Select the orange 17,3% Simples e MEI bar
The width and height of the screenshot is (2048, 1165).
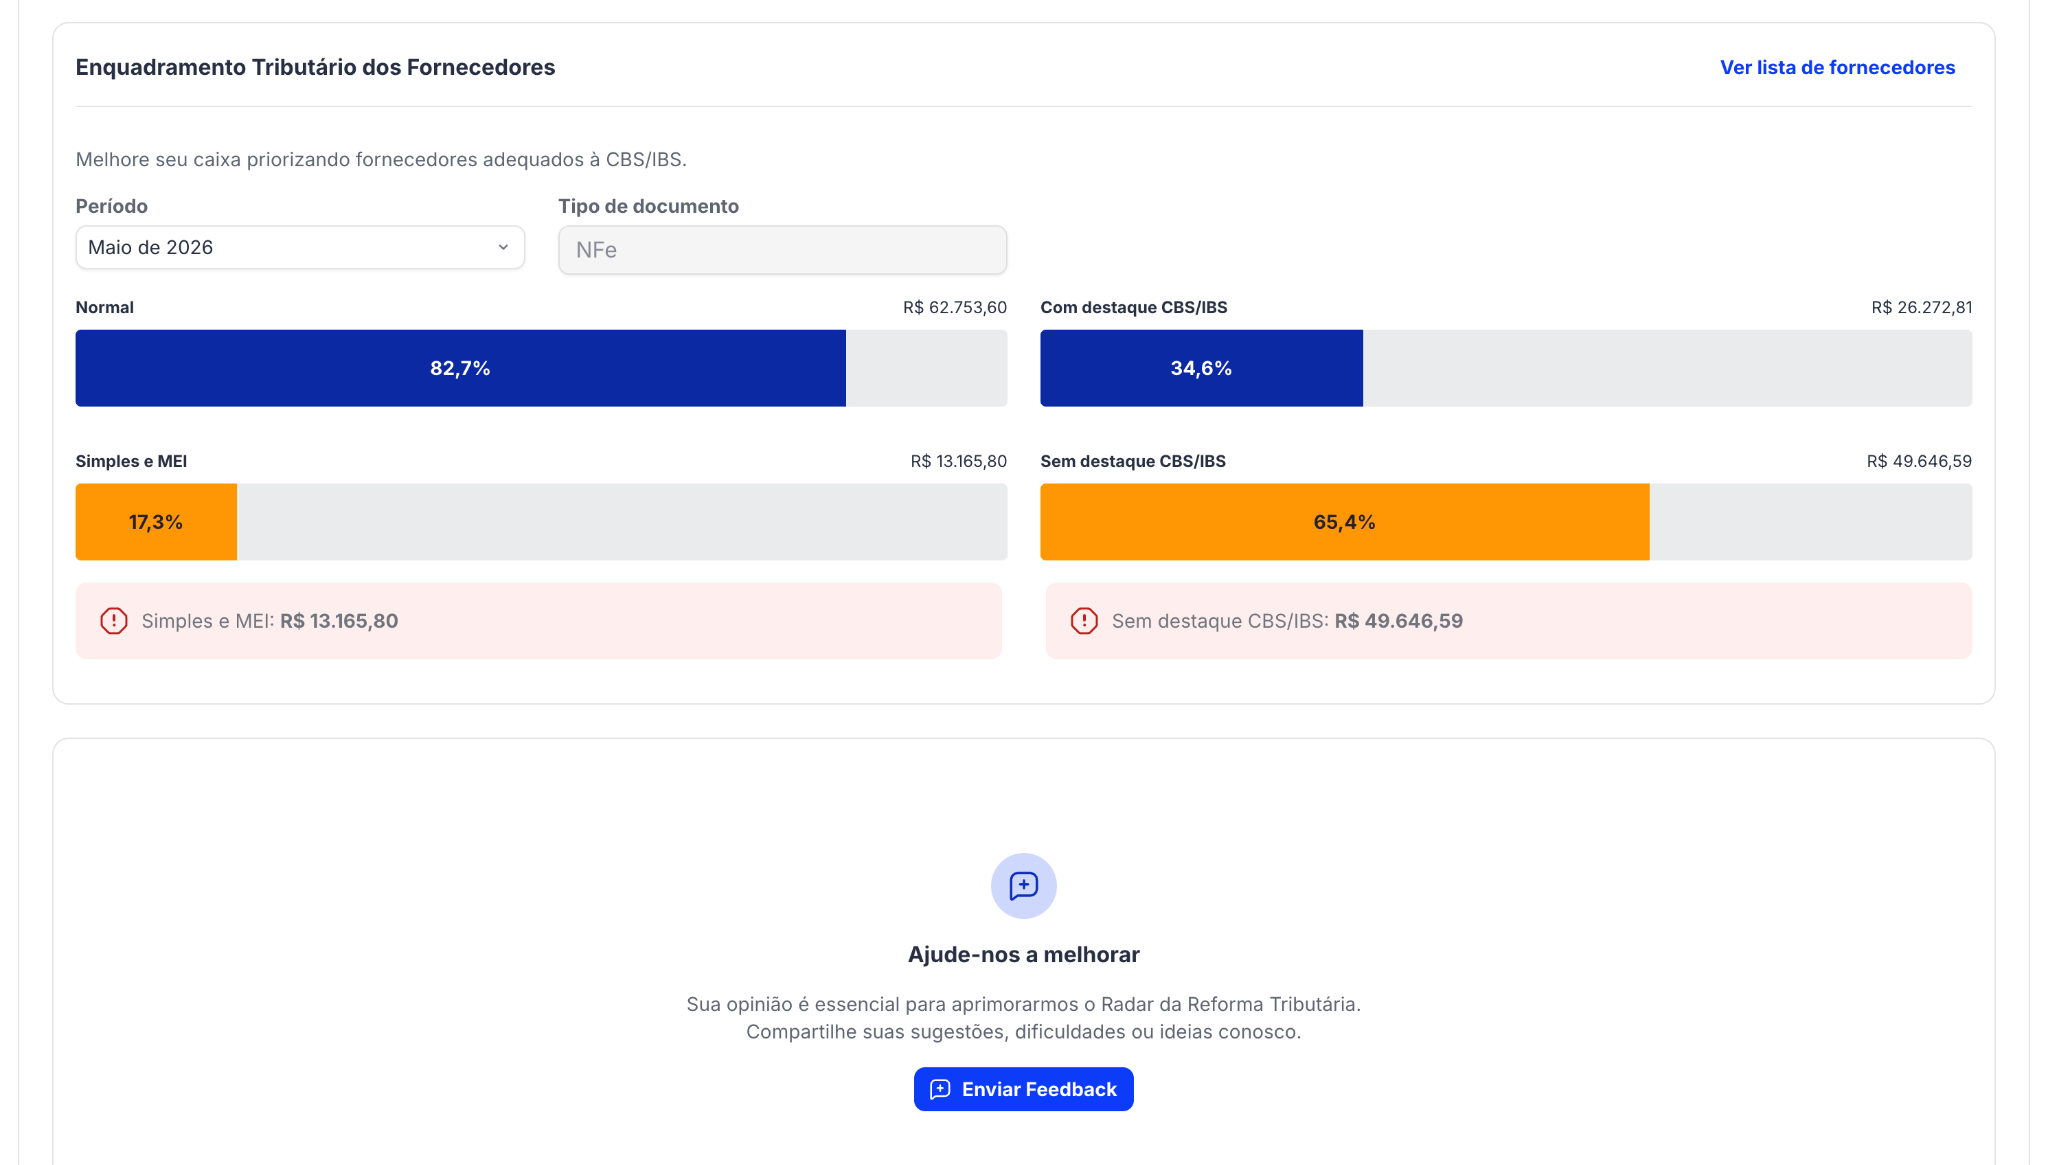tap(156, 522)
